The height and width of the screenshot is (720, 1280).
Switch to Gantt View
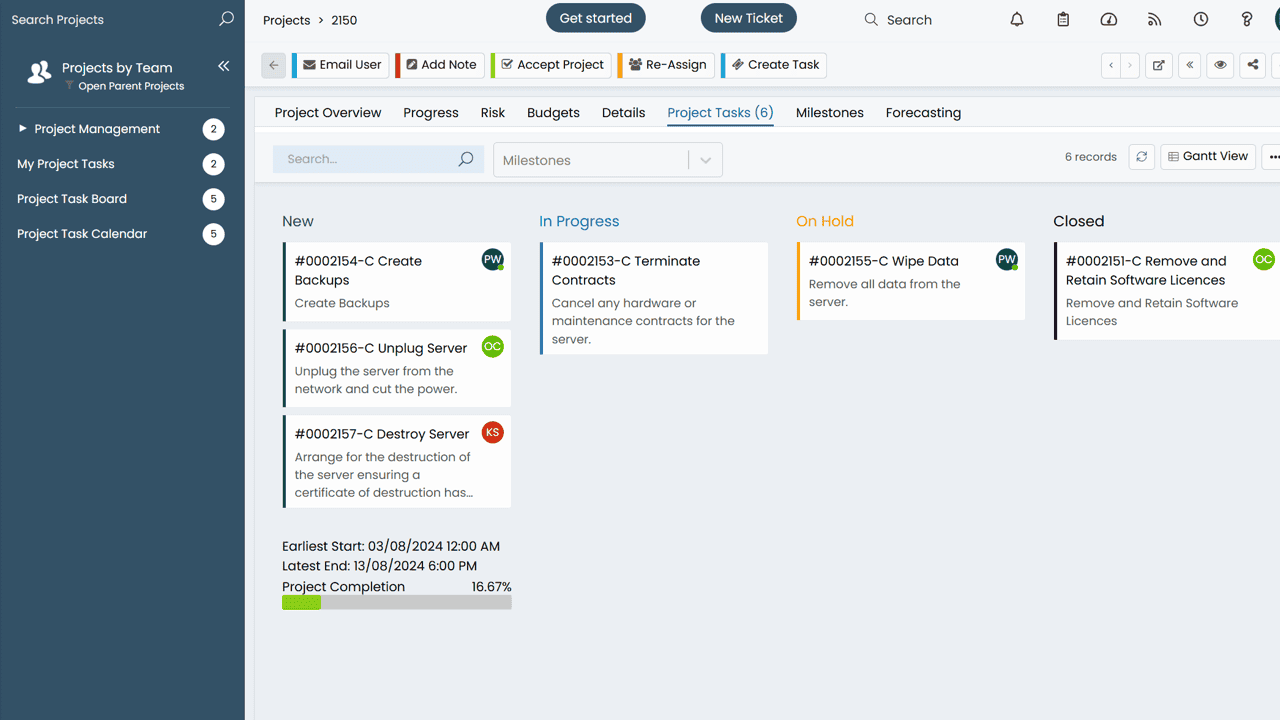click(x=1208, y=156)
